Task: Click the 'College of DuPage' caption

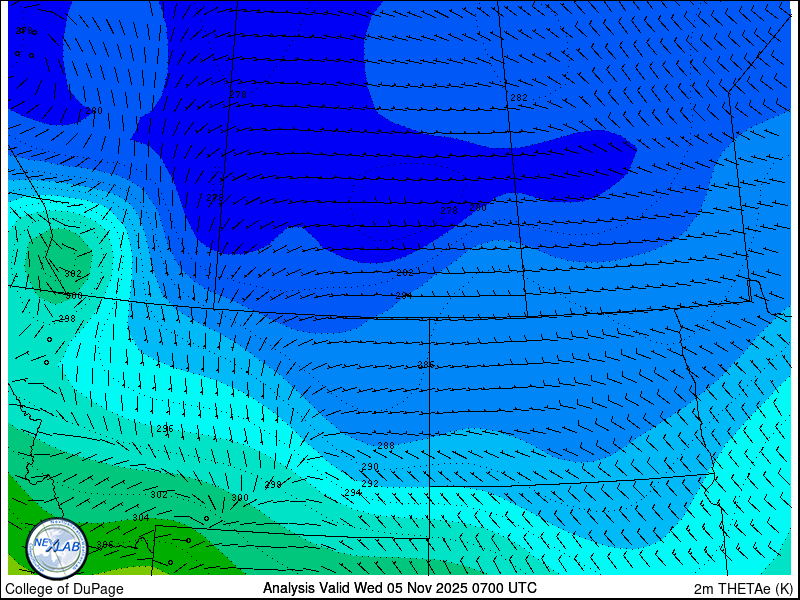Action: pos(64,589)
